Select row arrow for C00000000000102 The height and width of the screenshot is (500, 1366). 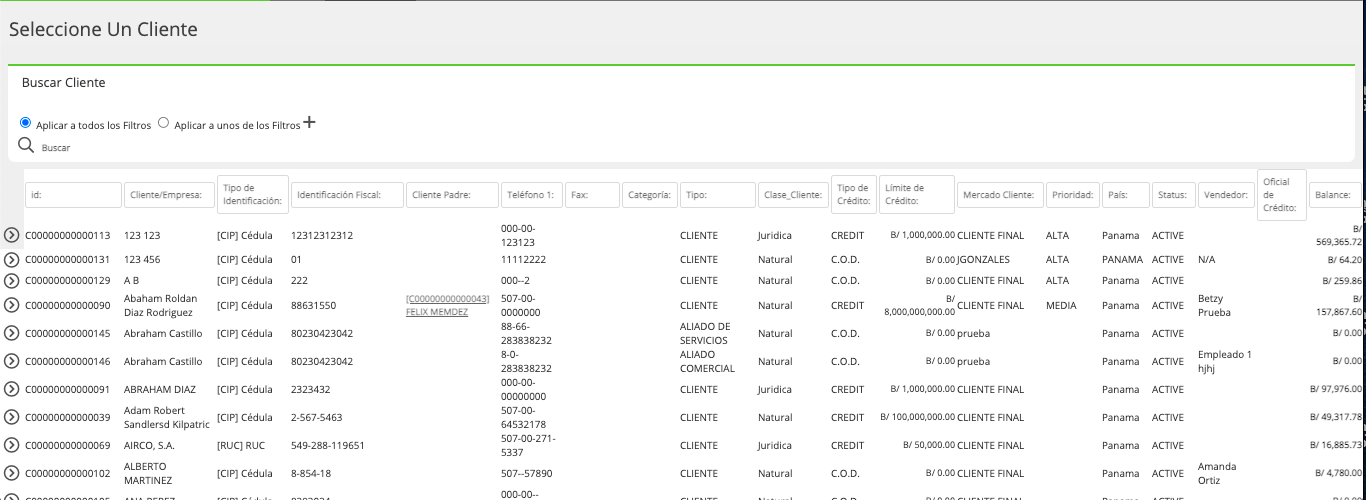coord(11,473)
